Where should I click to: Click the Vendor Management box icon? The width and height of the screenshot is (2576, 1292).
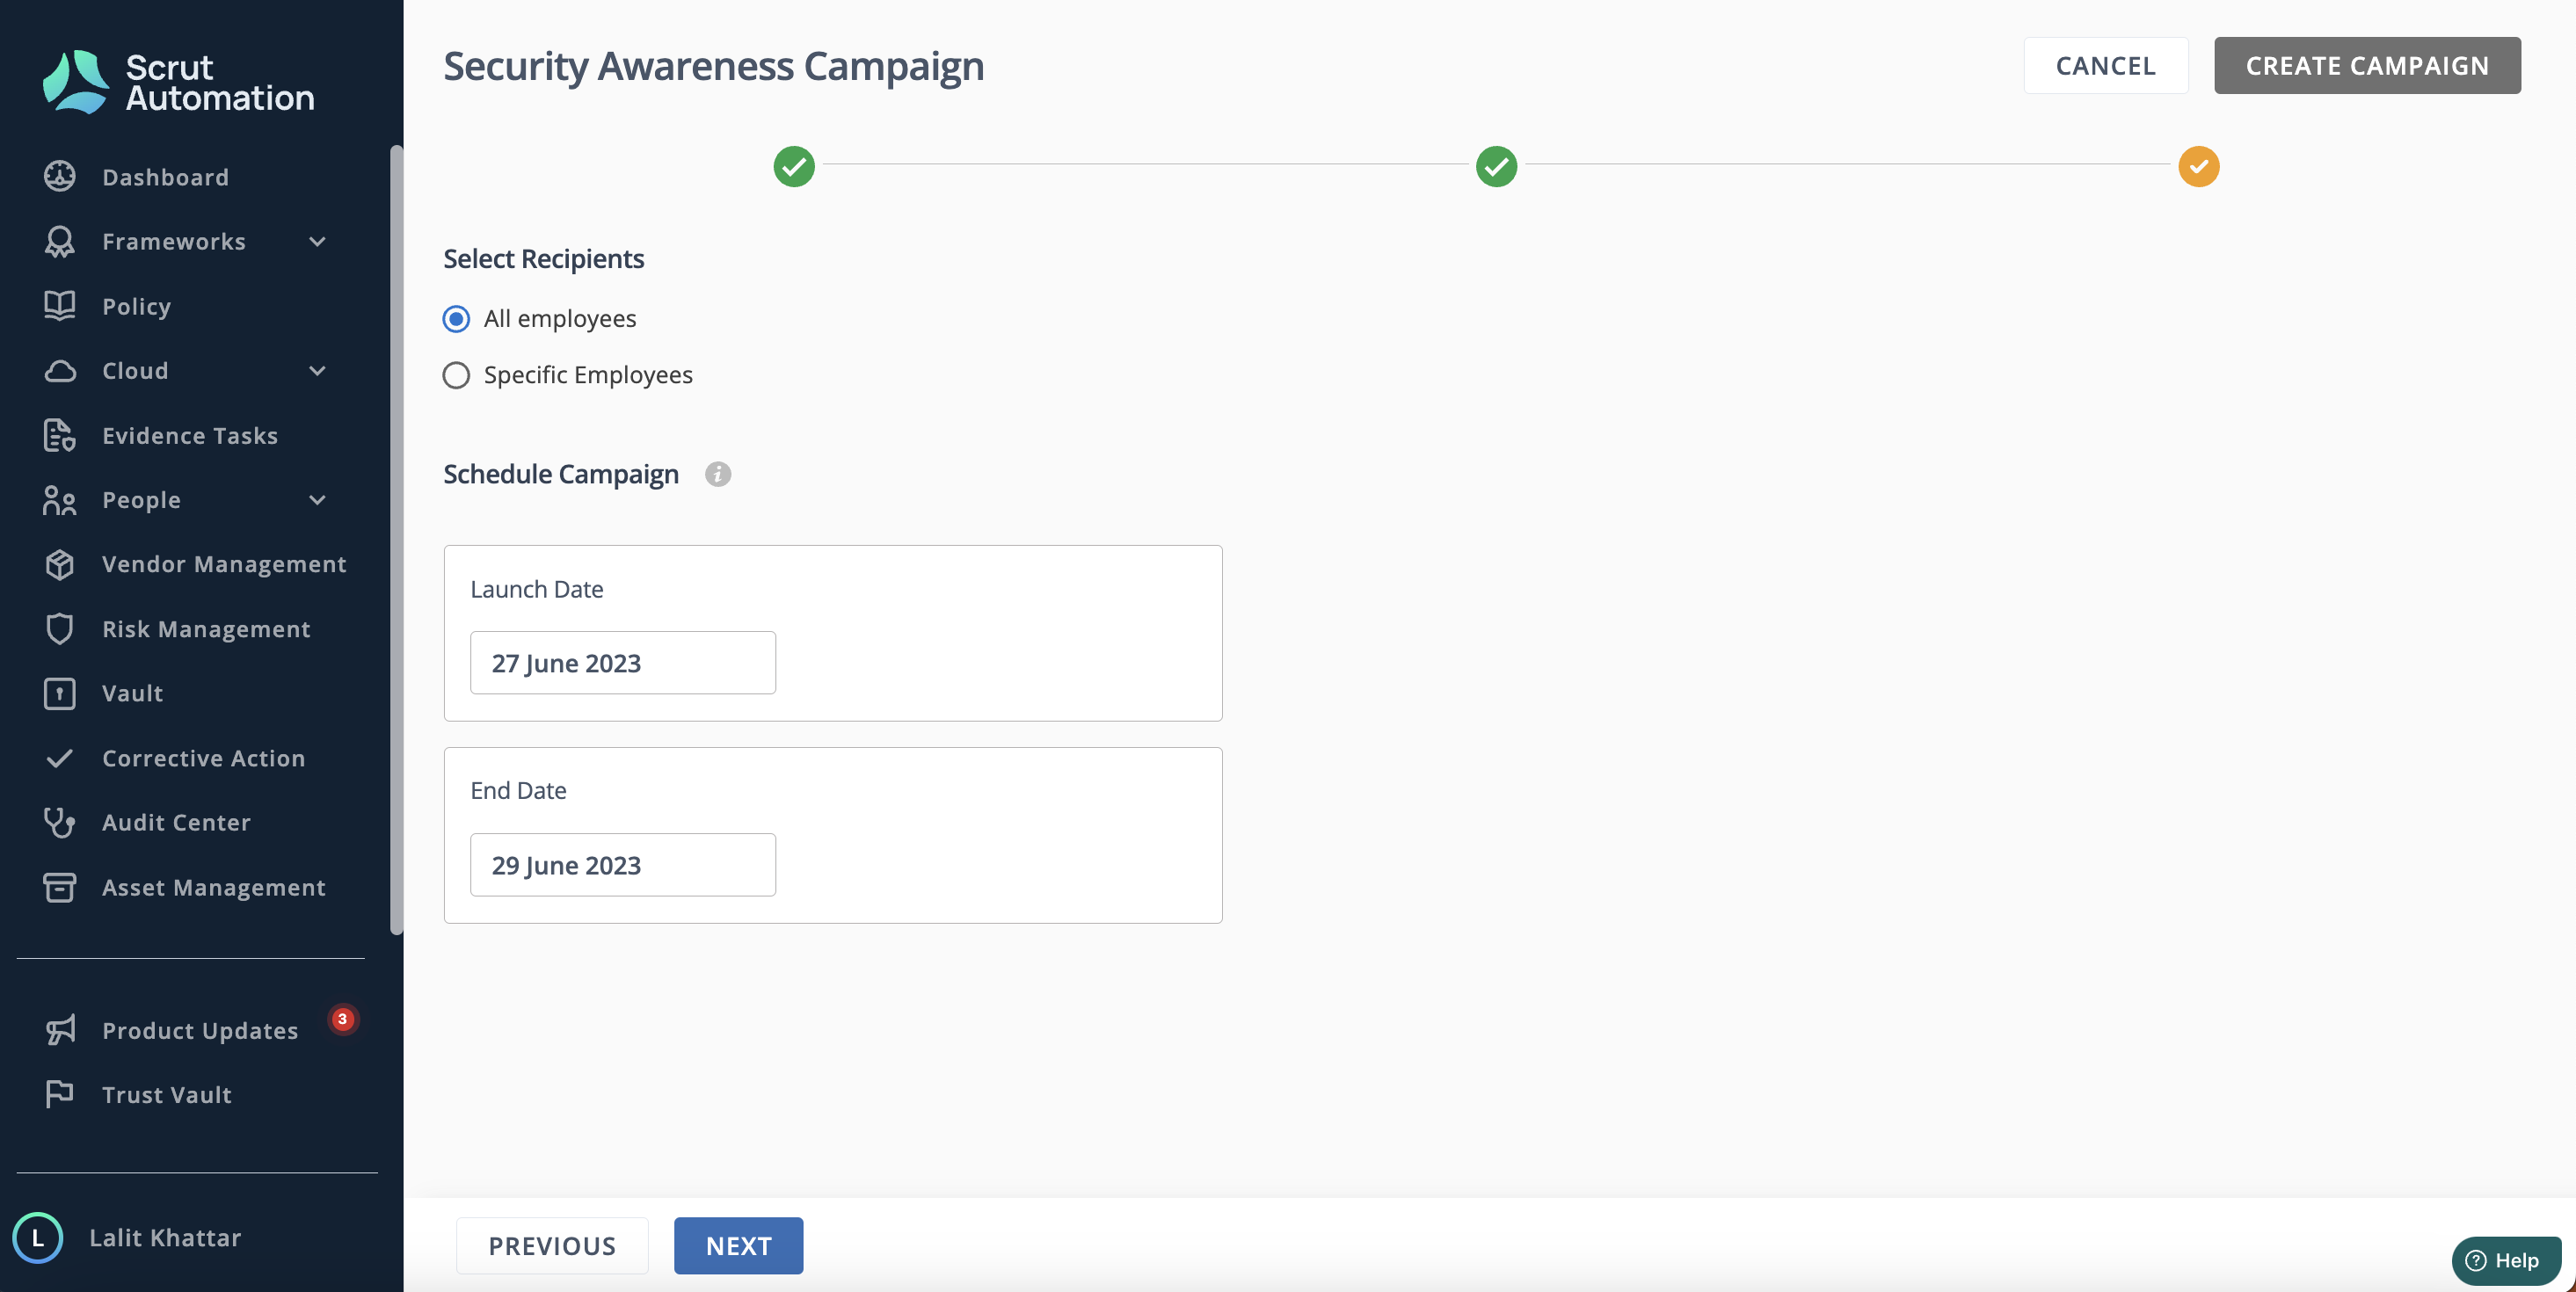(x=59, y=564)
